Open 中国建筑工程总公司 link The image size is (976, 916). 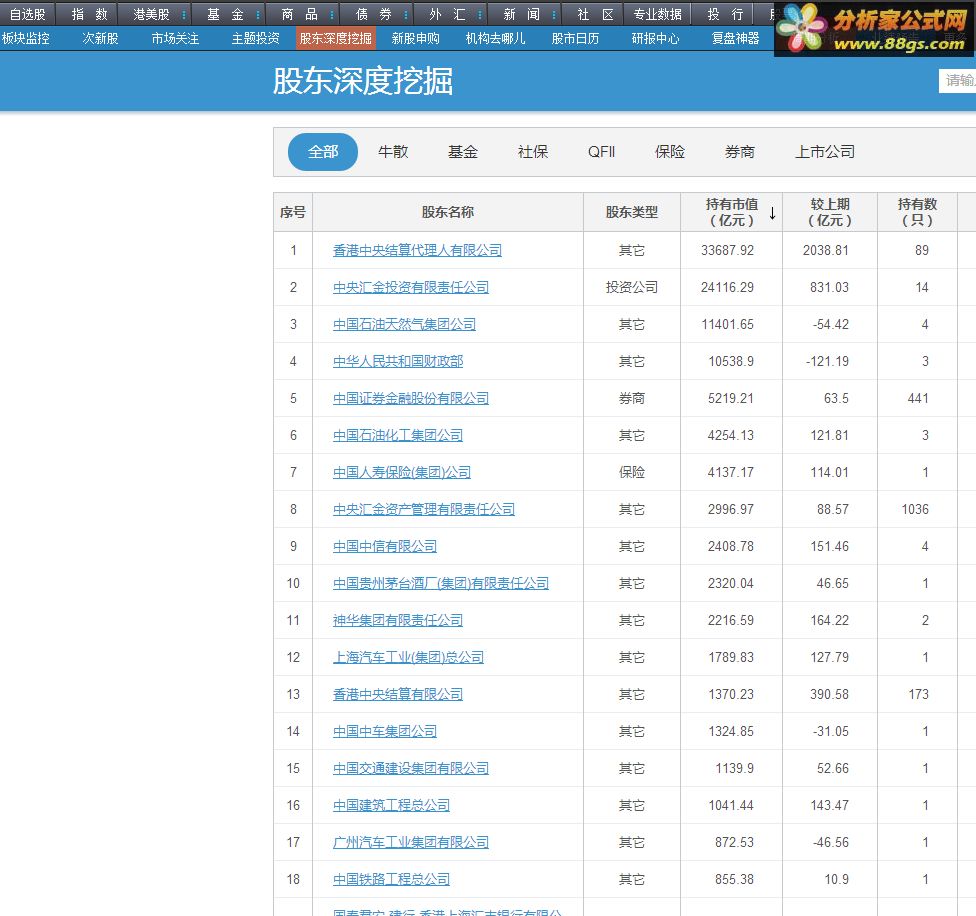click(391, 806)
